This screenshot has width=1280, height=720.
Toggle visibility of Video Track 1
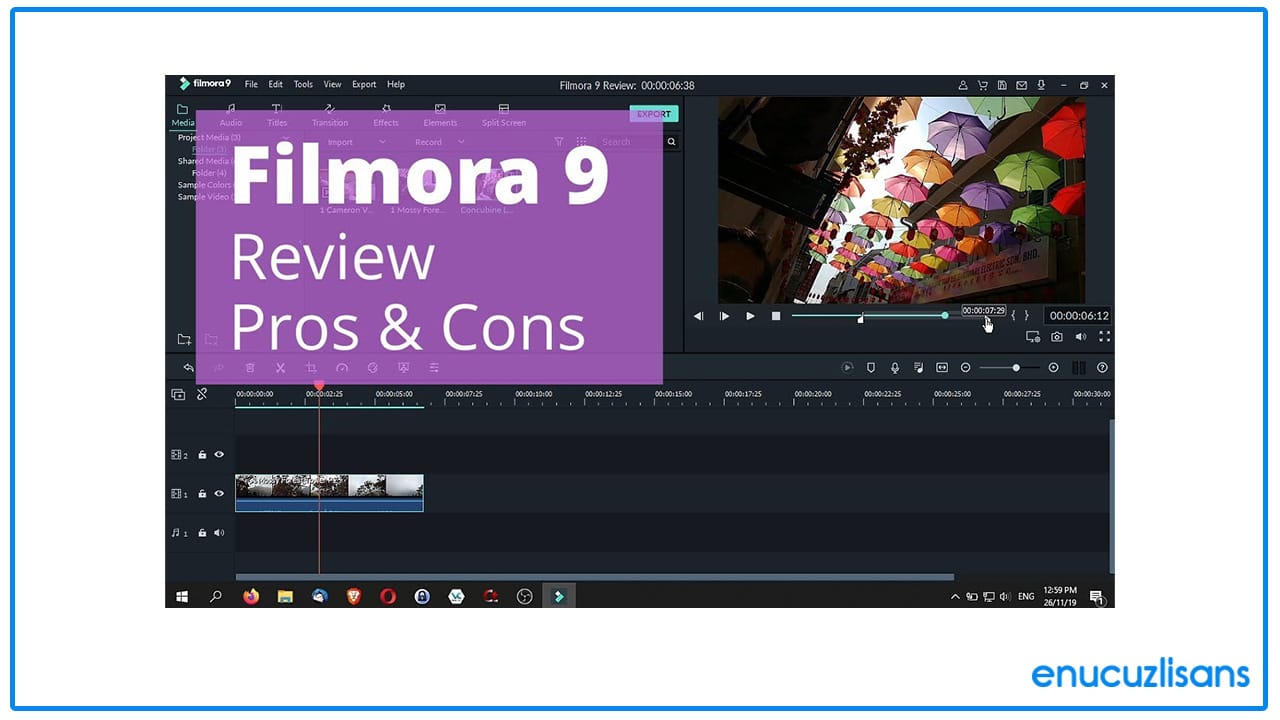[219, 494]
